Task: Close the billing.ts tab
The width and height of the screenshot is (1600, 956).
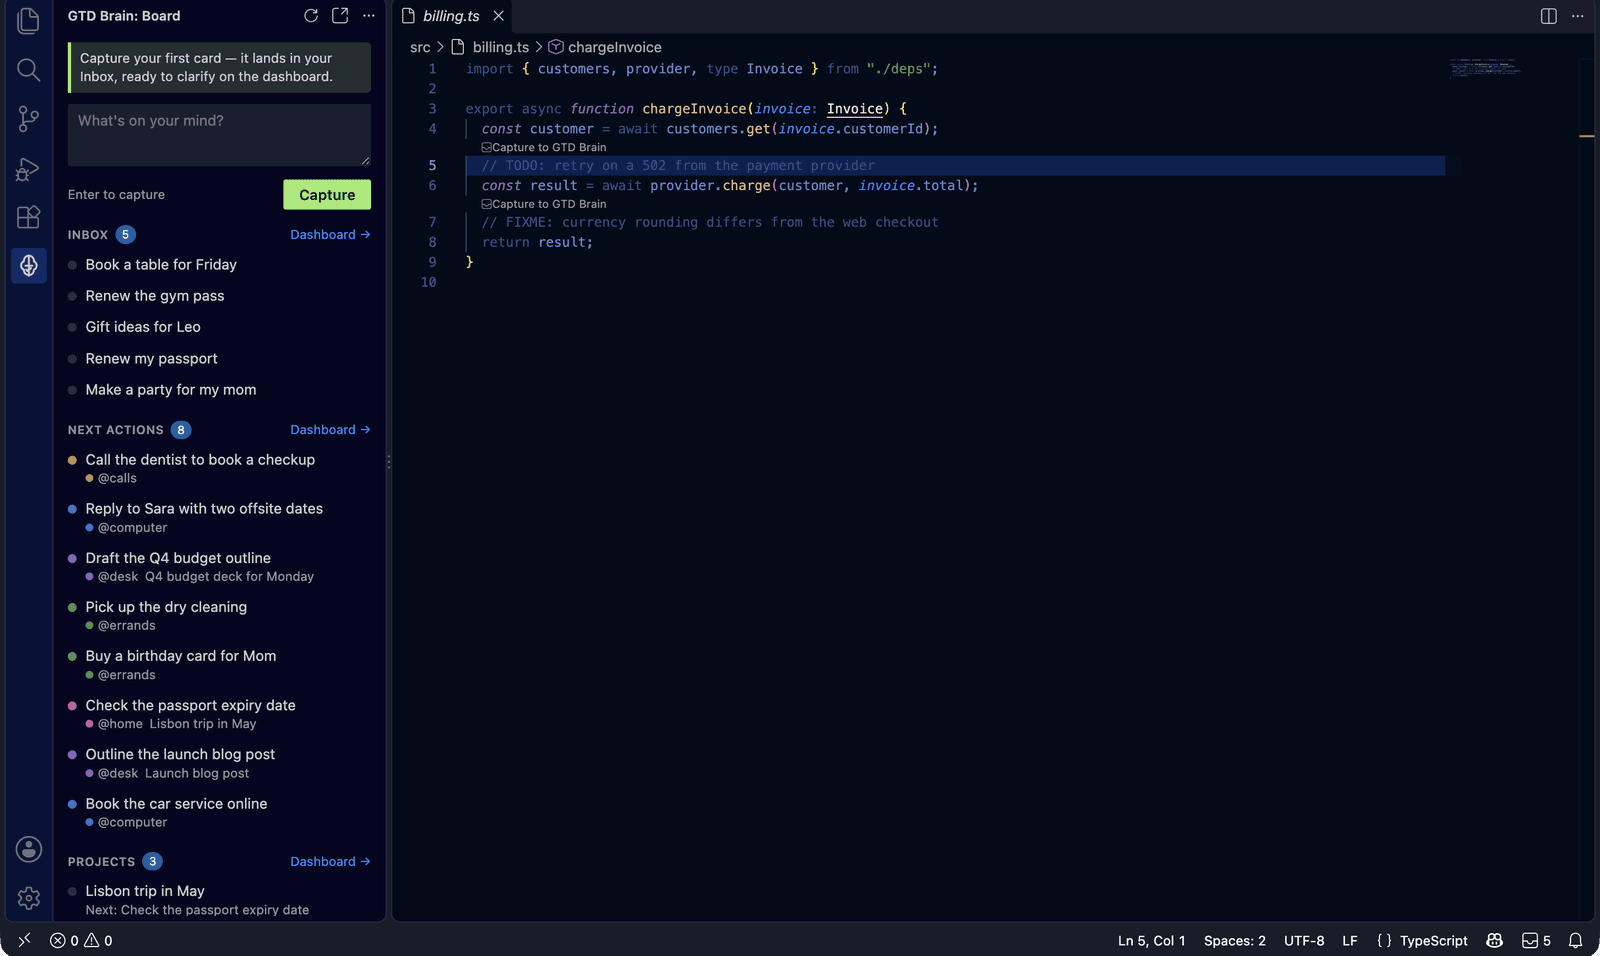Action: 498,16
